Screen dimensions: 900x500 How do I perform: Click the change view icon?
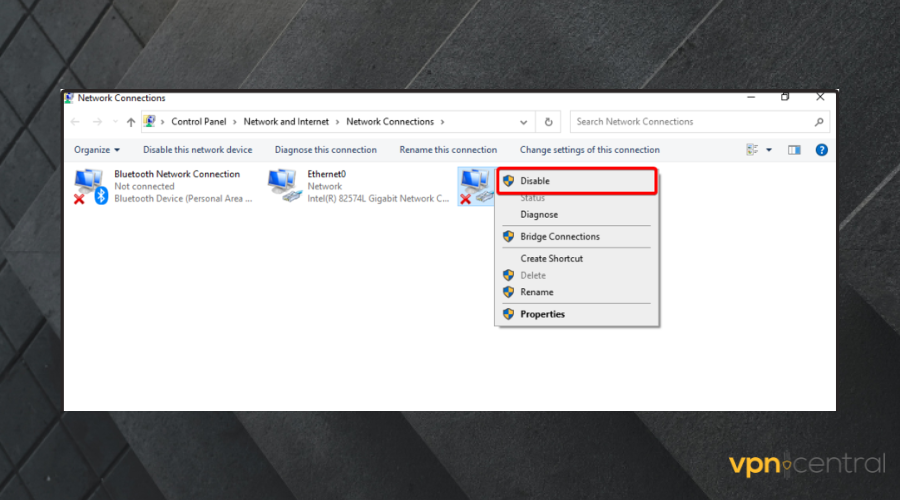(x=752, y=150)
